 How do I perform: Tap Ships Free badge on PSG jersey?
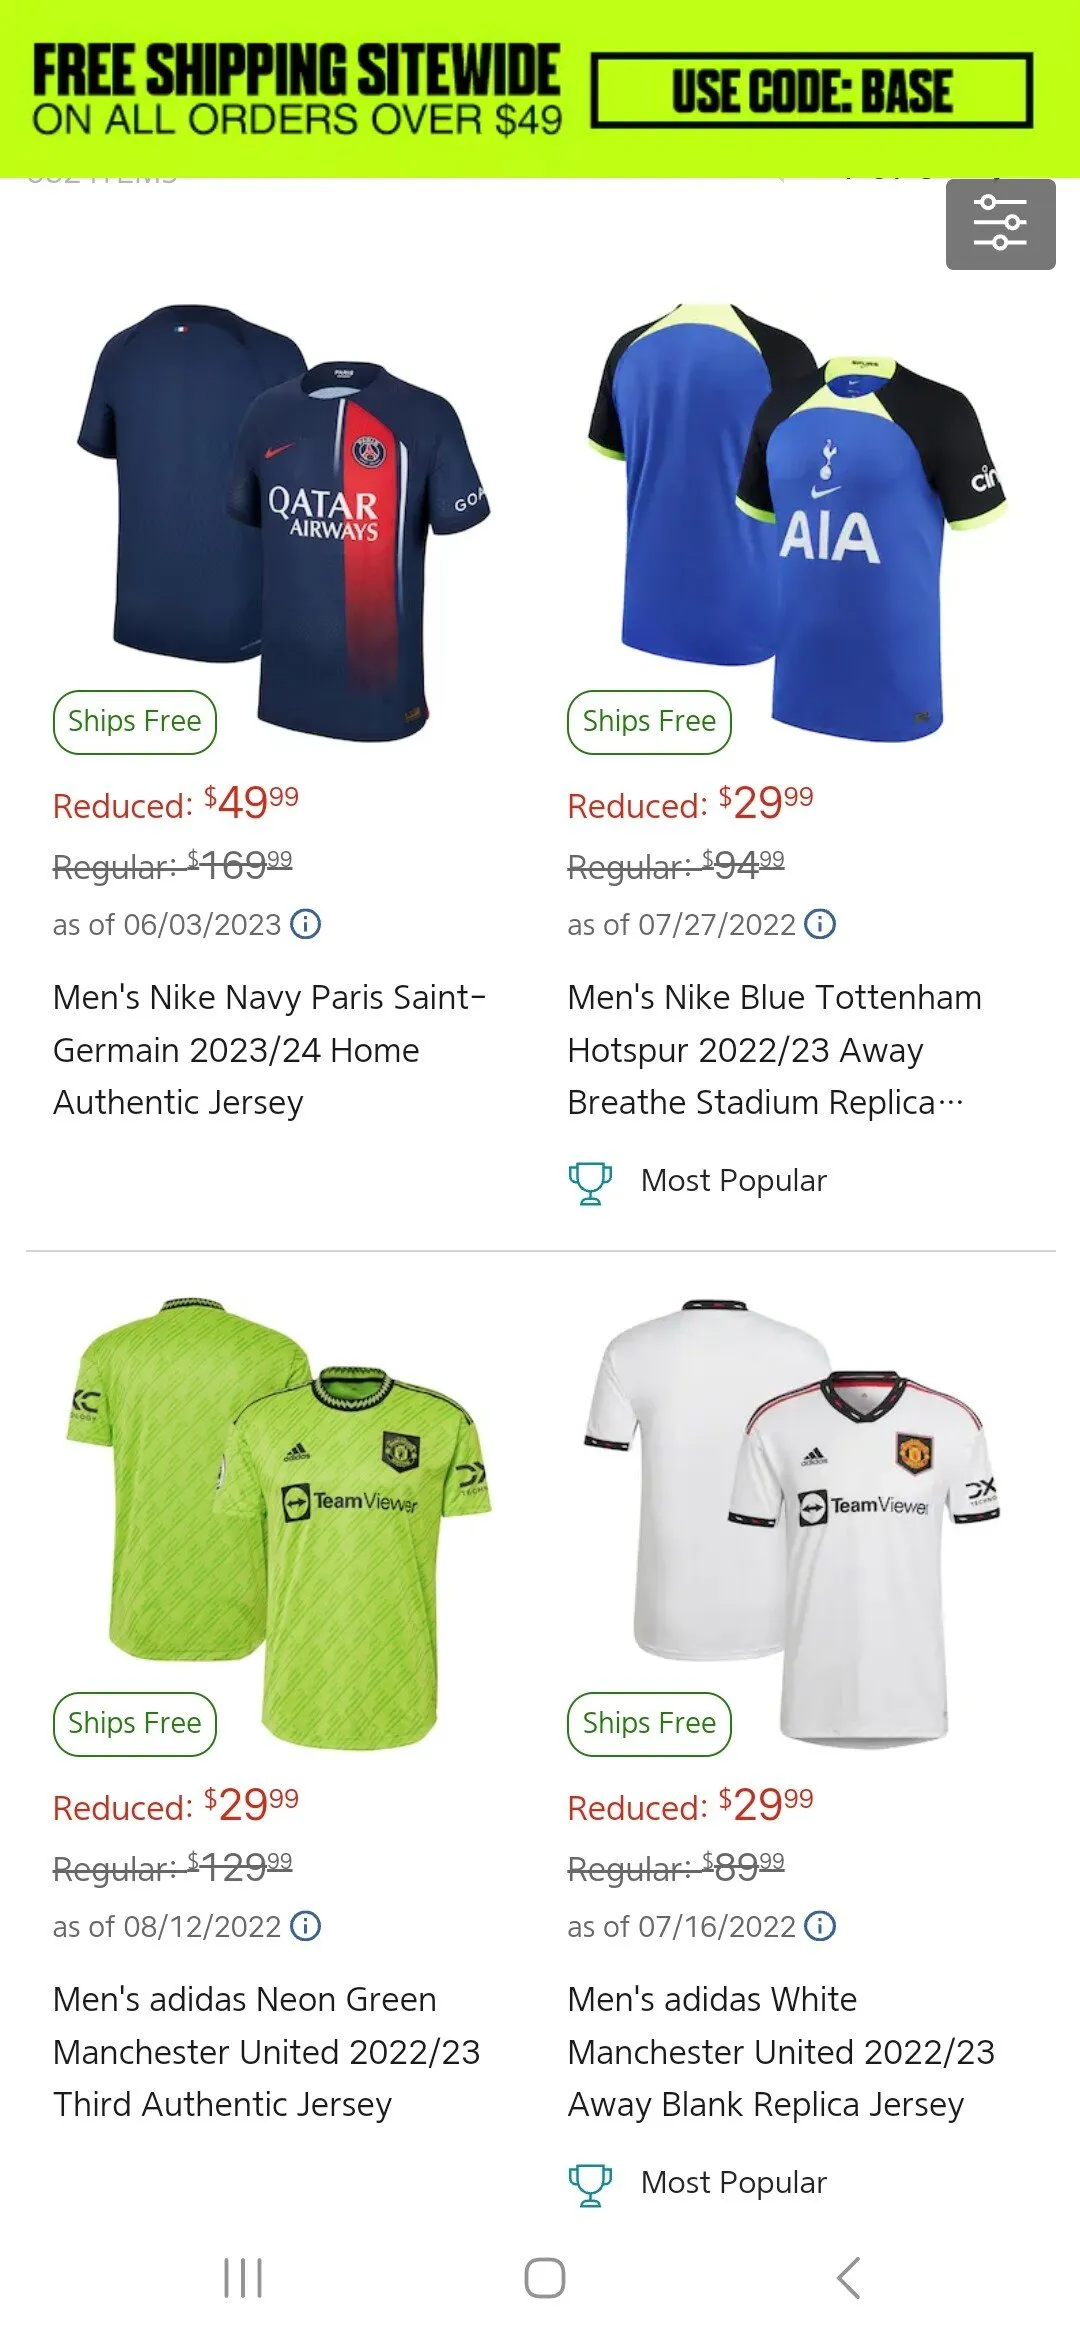coord(135,722)
